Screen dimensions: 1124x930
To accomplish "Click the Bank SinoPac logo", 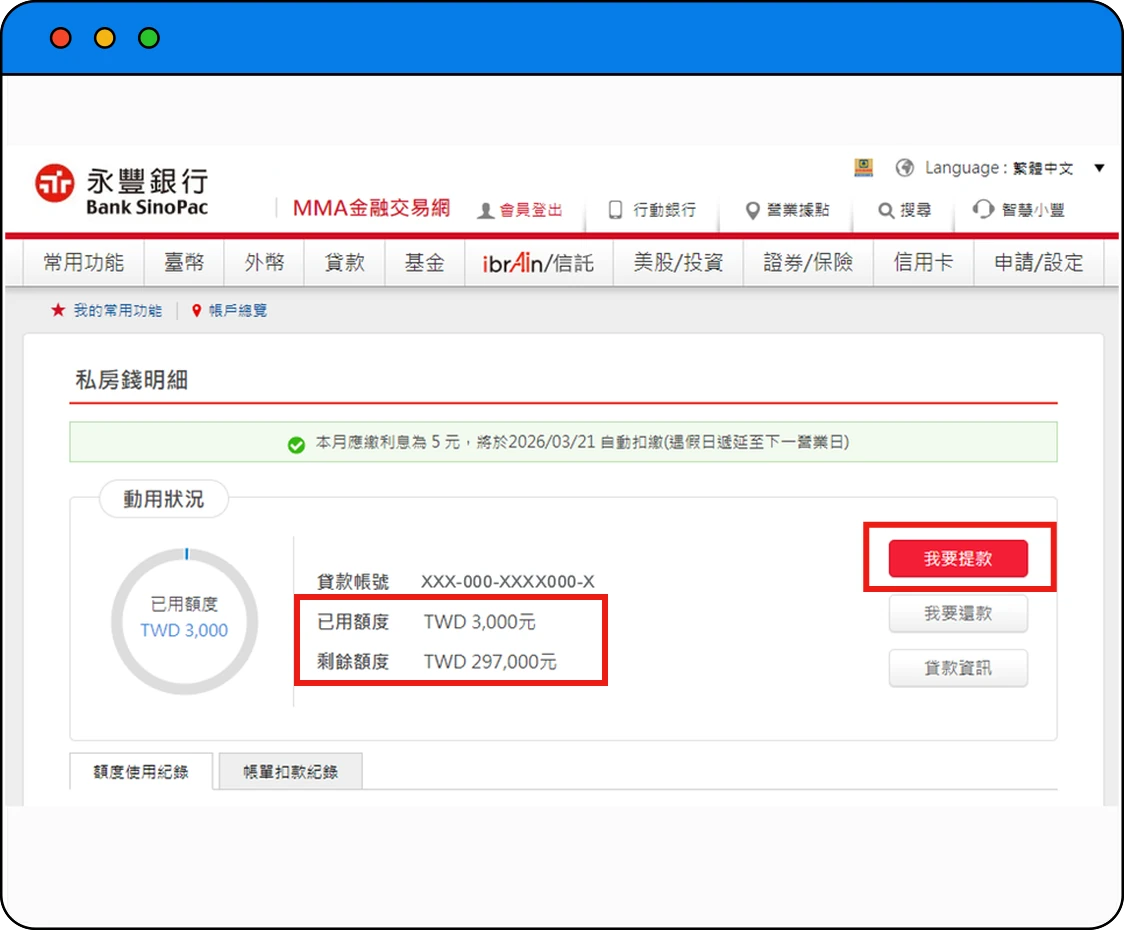I will click(x=122, y=190).
